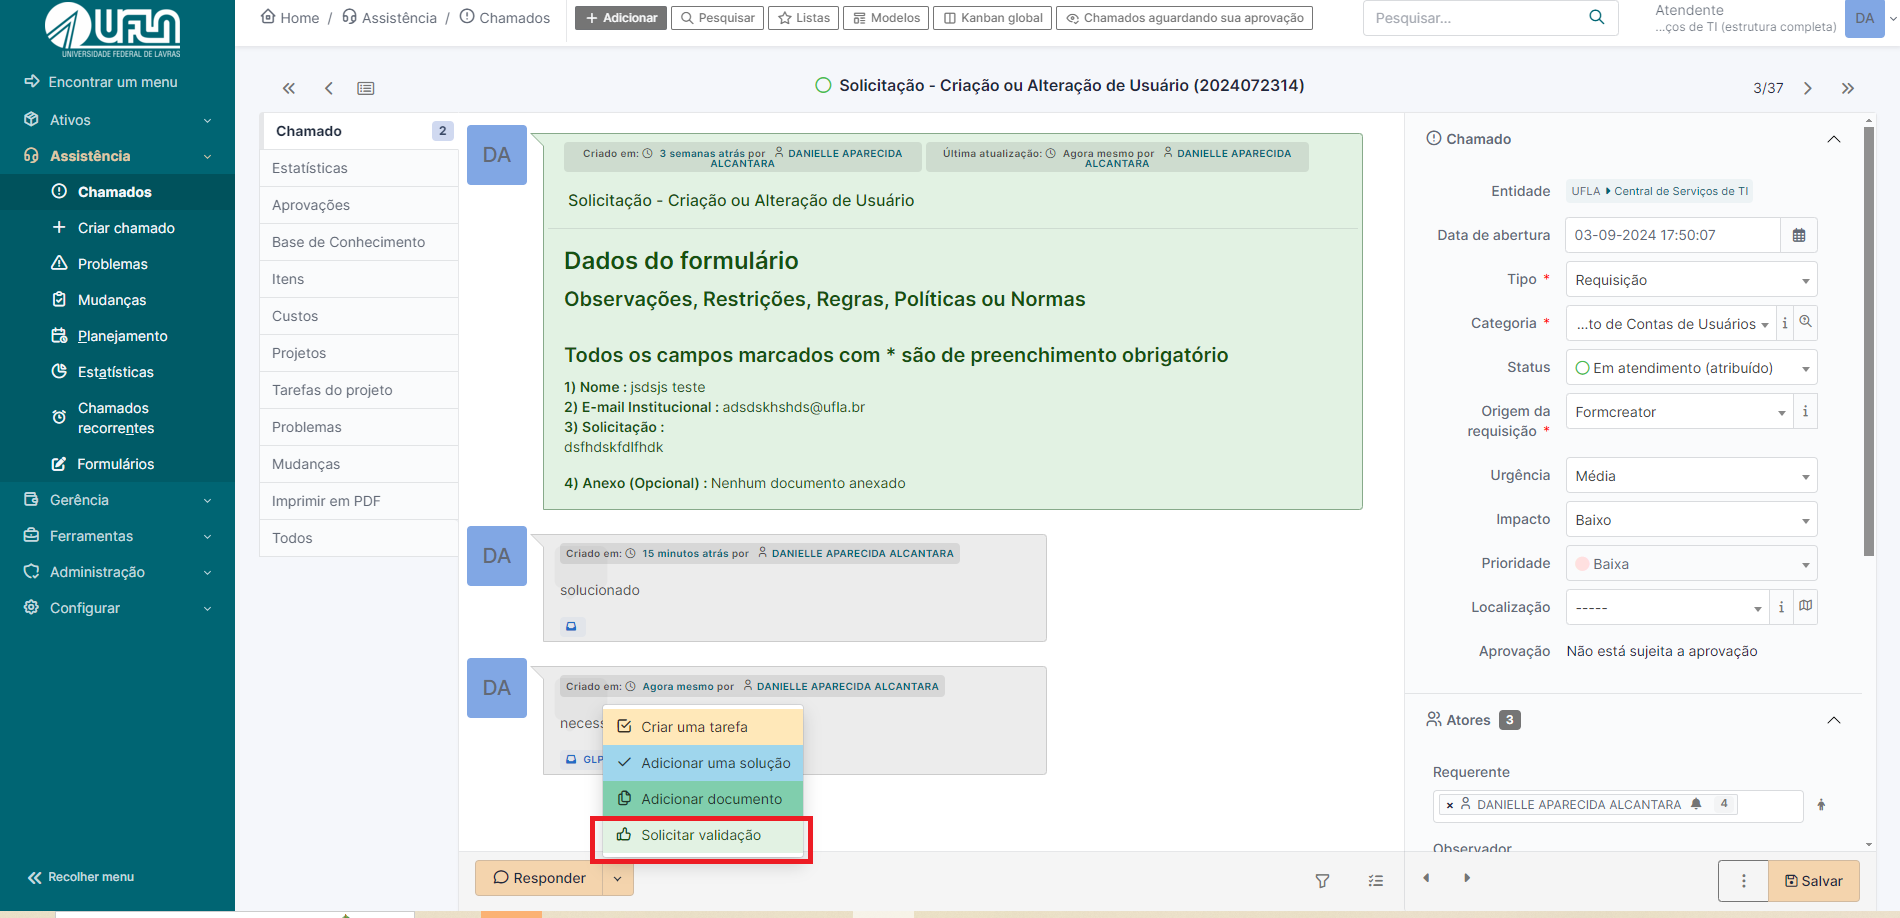Select Criar uma tarefa menu option
The image size is (1900, 918).
pos(703,727)
